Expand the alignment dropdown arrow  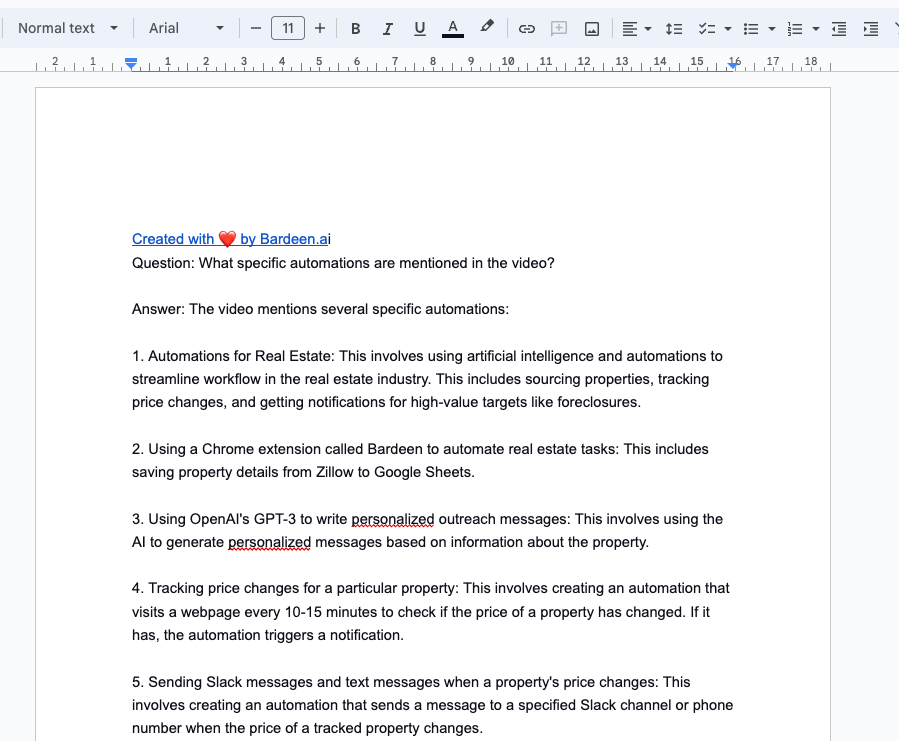point(648,28)
